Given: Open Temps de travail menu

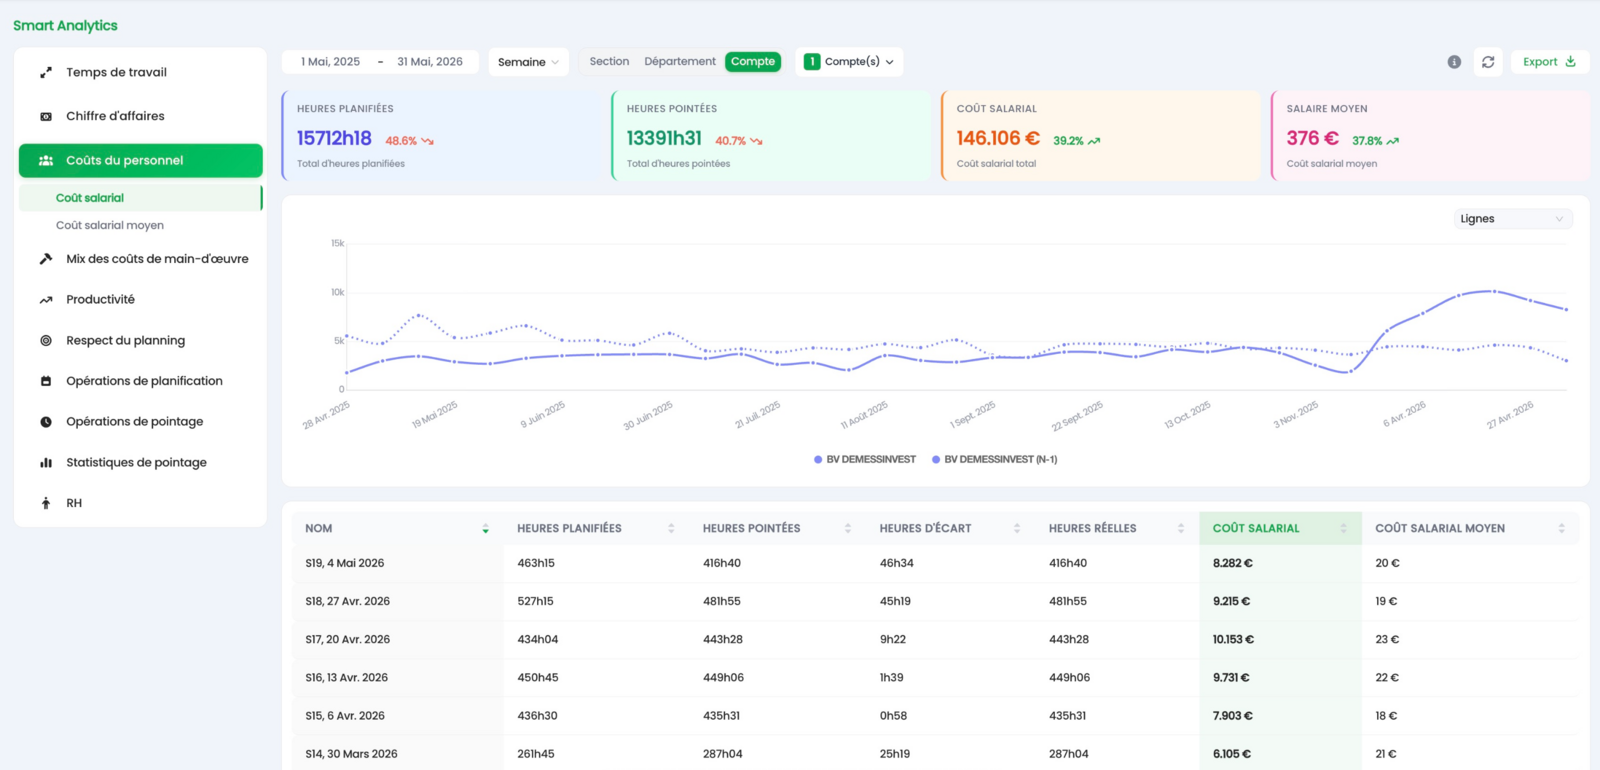Looking at the screenshot, I should click(x=140, y=73).
